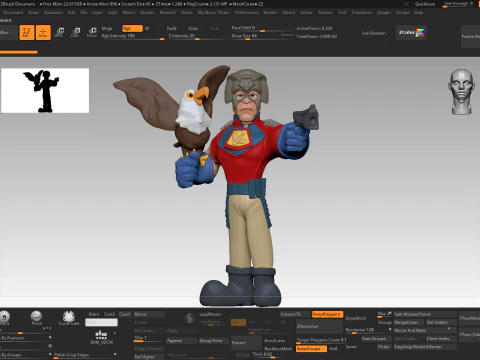Click the Close Holes button
Screen dimensions: 480x360
click(441, 339)
